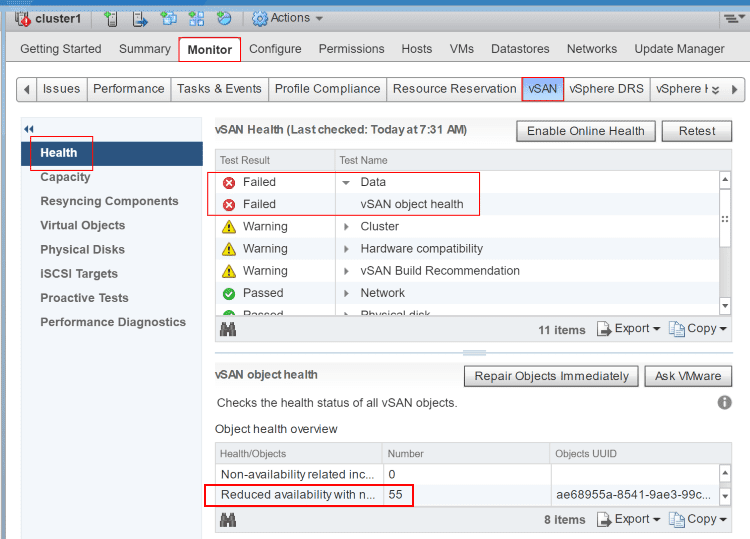Image resolution: width=750 pixels, height=539 pixels.
Task: Switch to the Configure tab
Action: point(275,49)
